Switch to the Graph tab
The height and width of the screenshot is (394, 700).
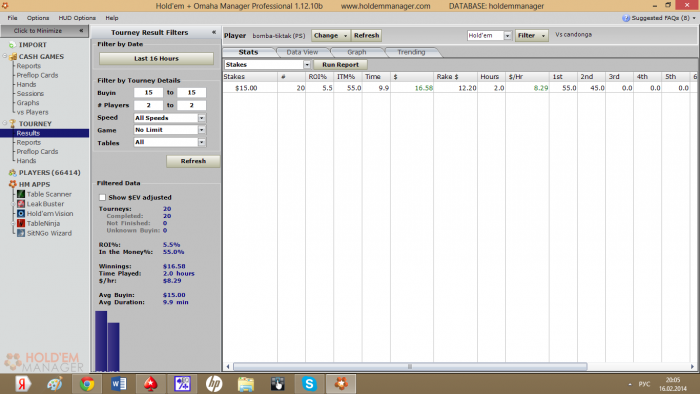click(x=357, y=52)
